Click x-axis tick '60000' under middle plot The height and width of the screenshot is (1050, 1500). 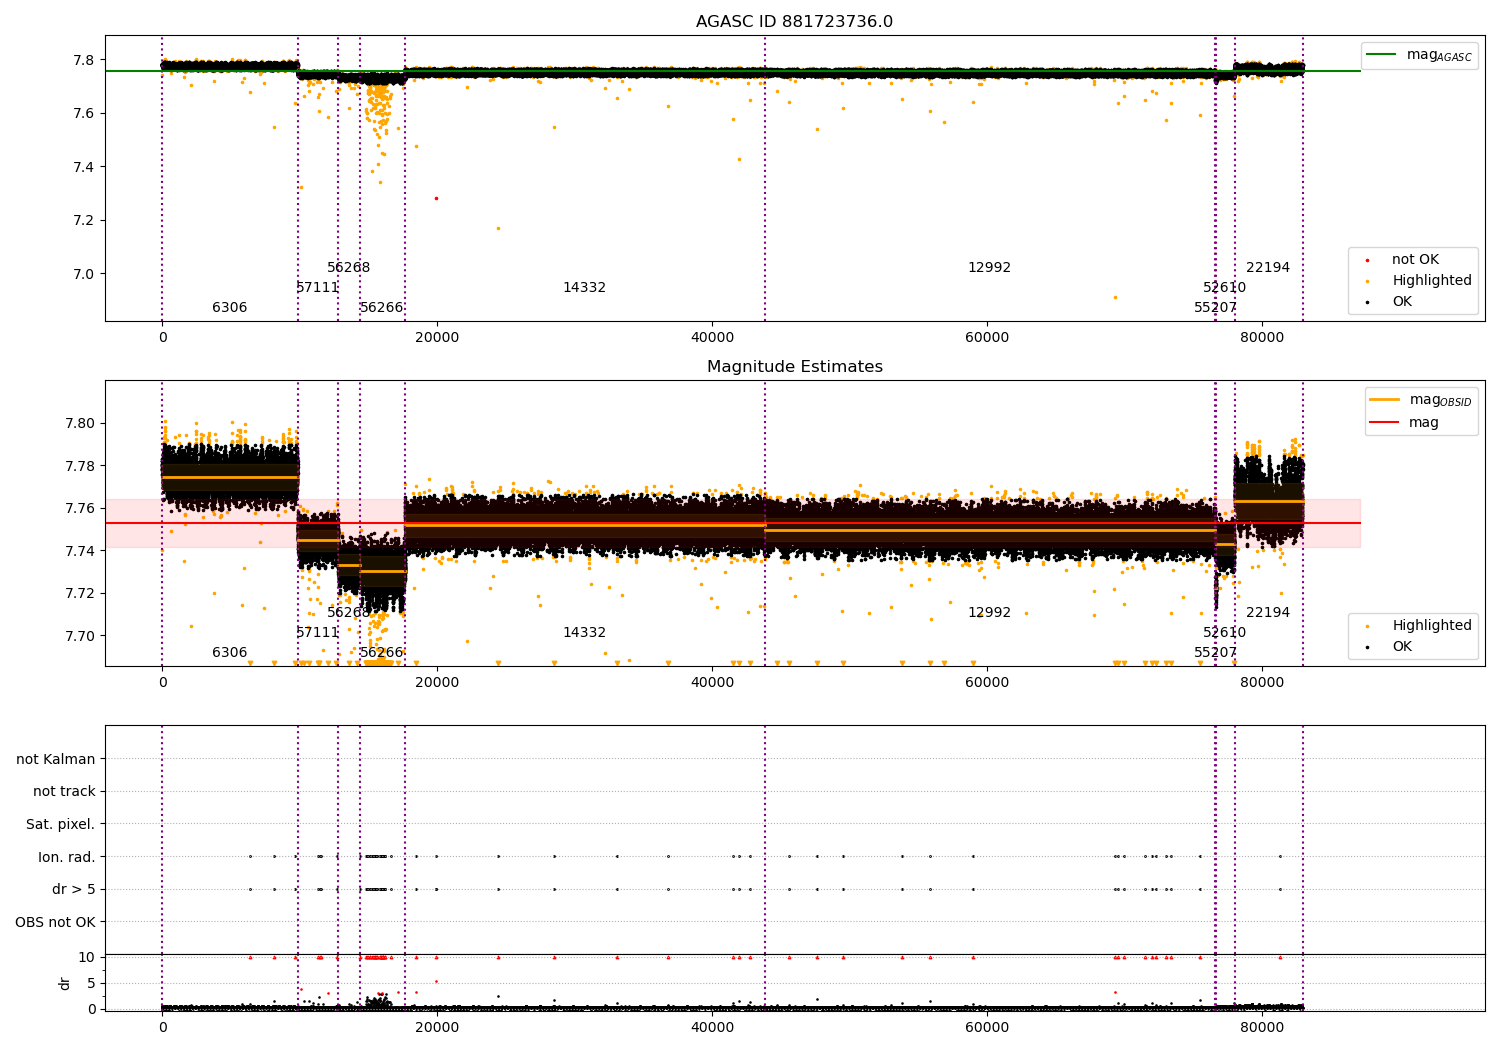tap(987, 683)
